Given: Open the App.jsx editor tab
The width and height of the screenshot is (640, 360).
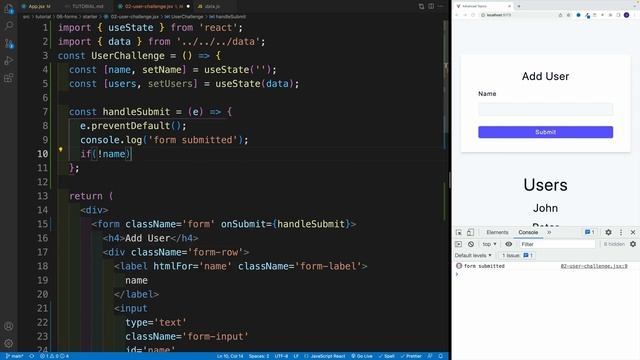Looking at the screenshot, I should [x=38, y=6].
